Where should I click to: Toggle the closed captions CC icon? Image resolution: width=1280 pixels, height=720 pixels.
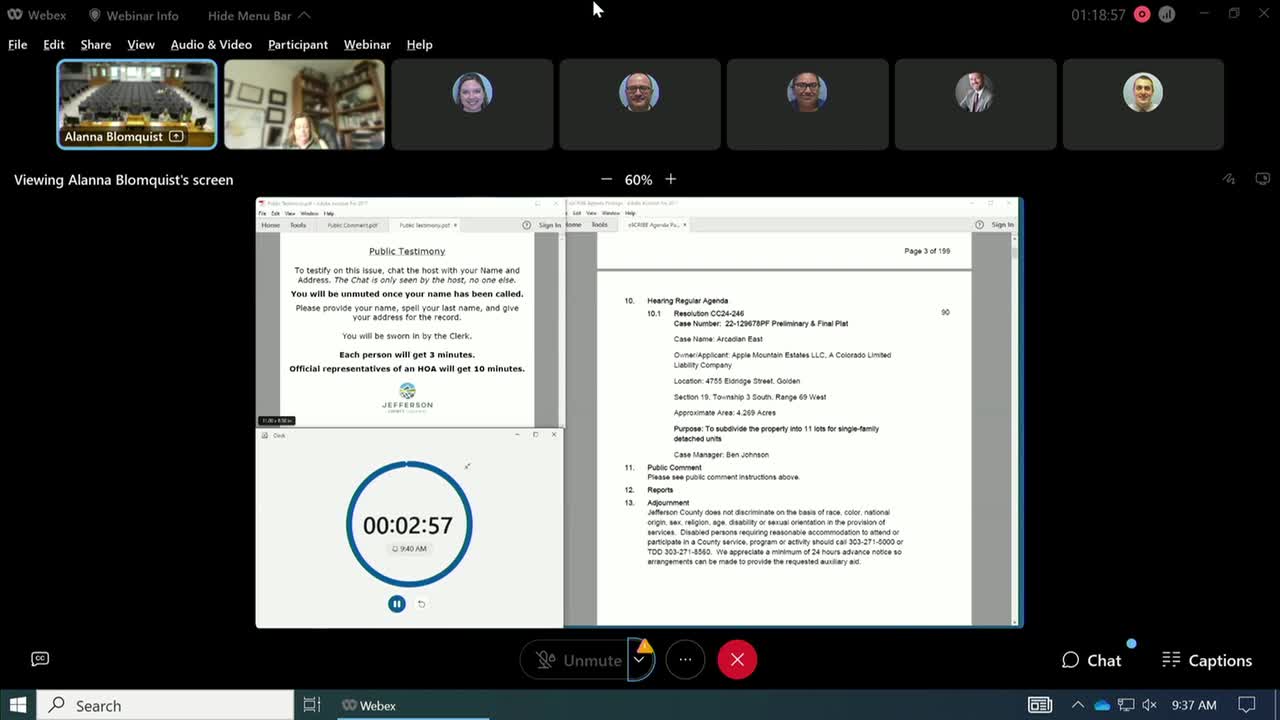pos(40,658)
